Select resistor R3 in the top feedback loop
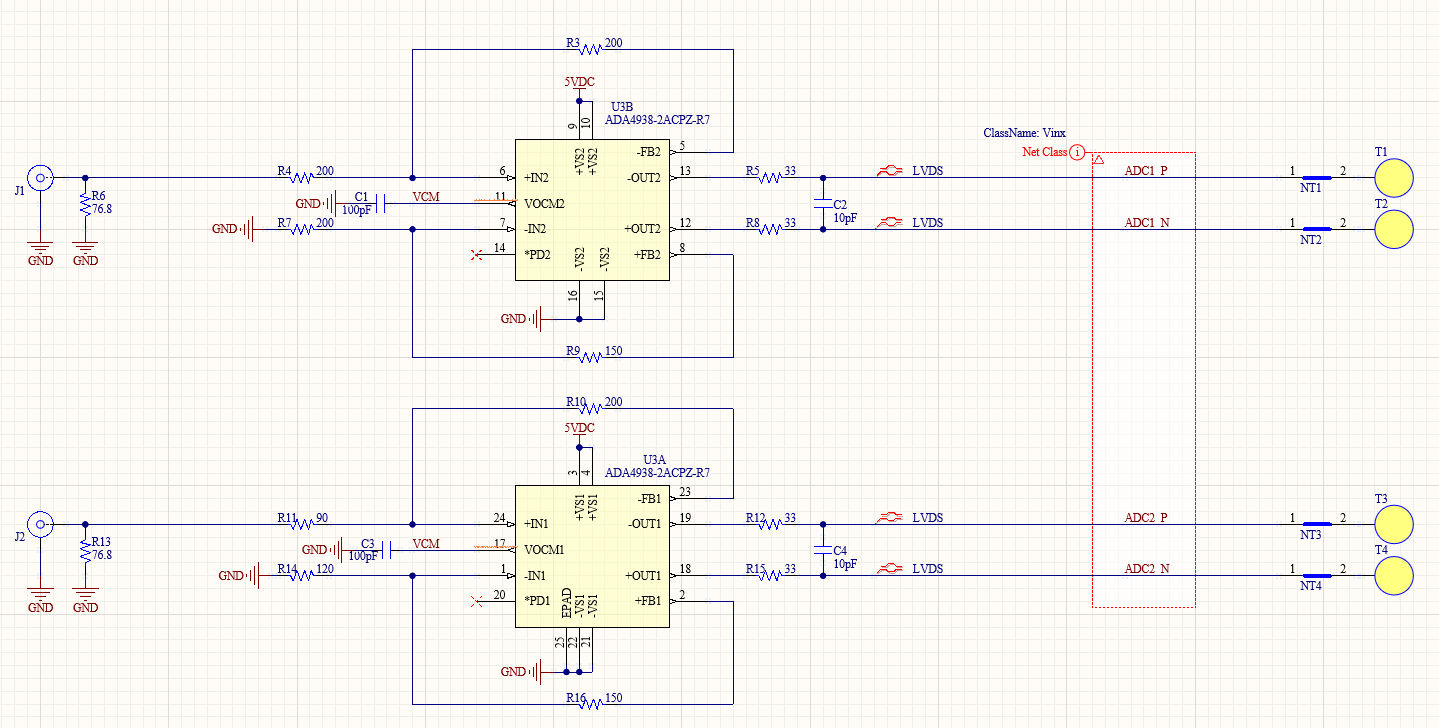The width and height of the screenshot is (1439, 728). coord(590,49)
